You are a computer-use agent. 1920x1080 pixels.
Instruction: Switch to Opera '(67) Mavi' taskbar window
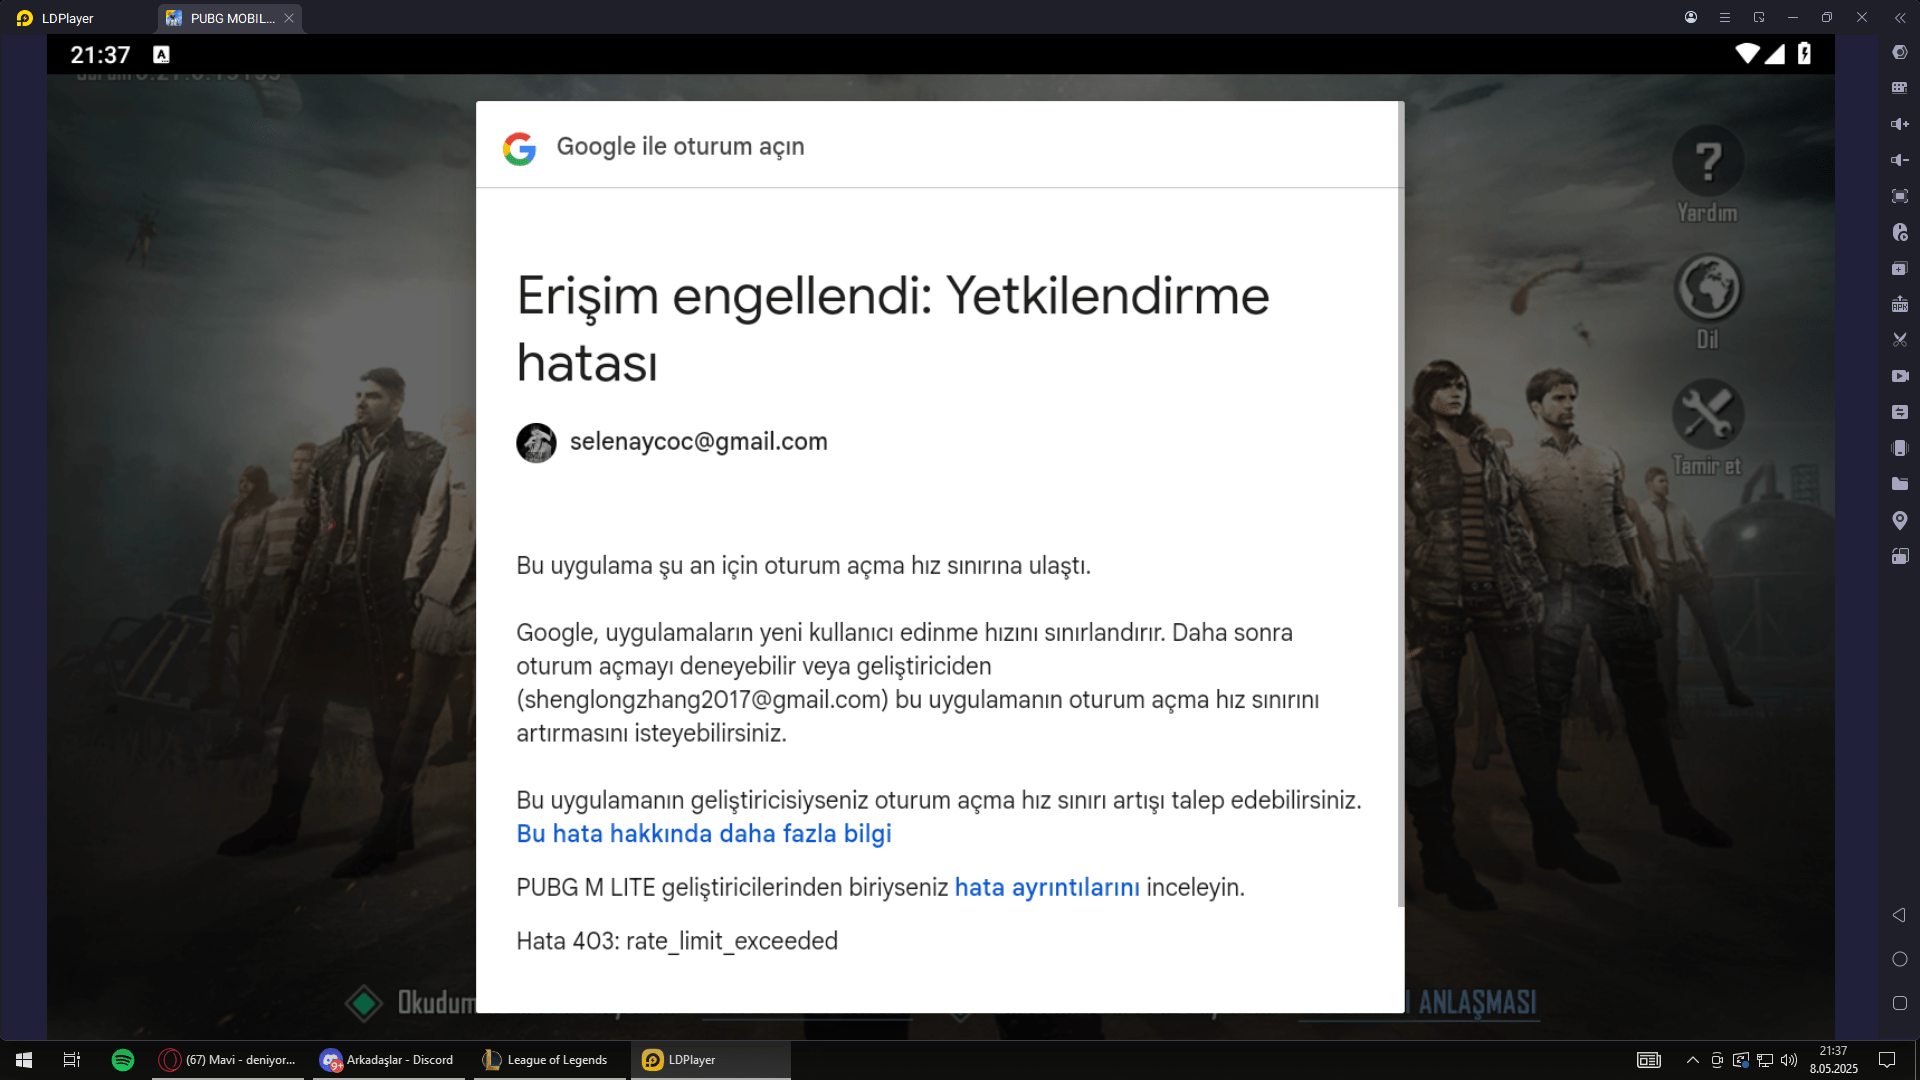click(x=228, y=1060)
